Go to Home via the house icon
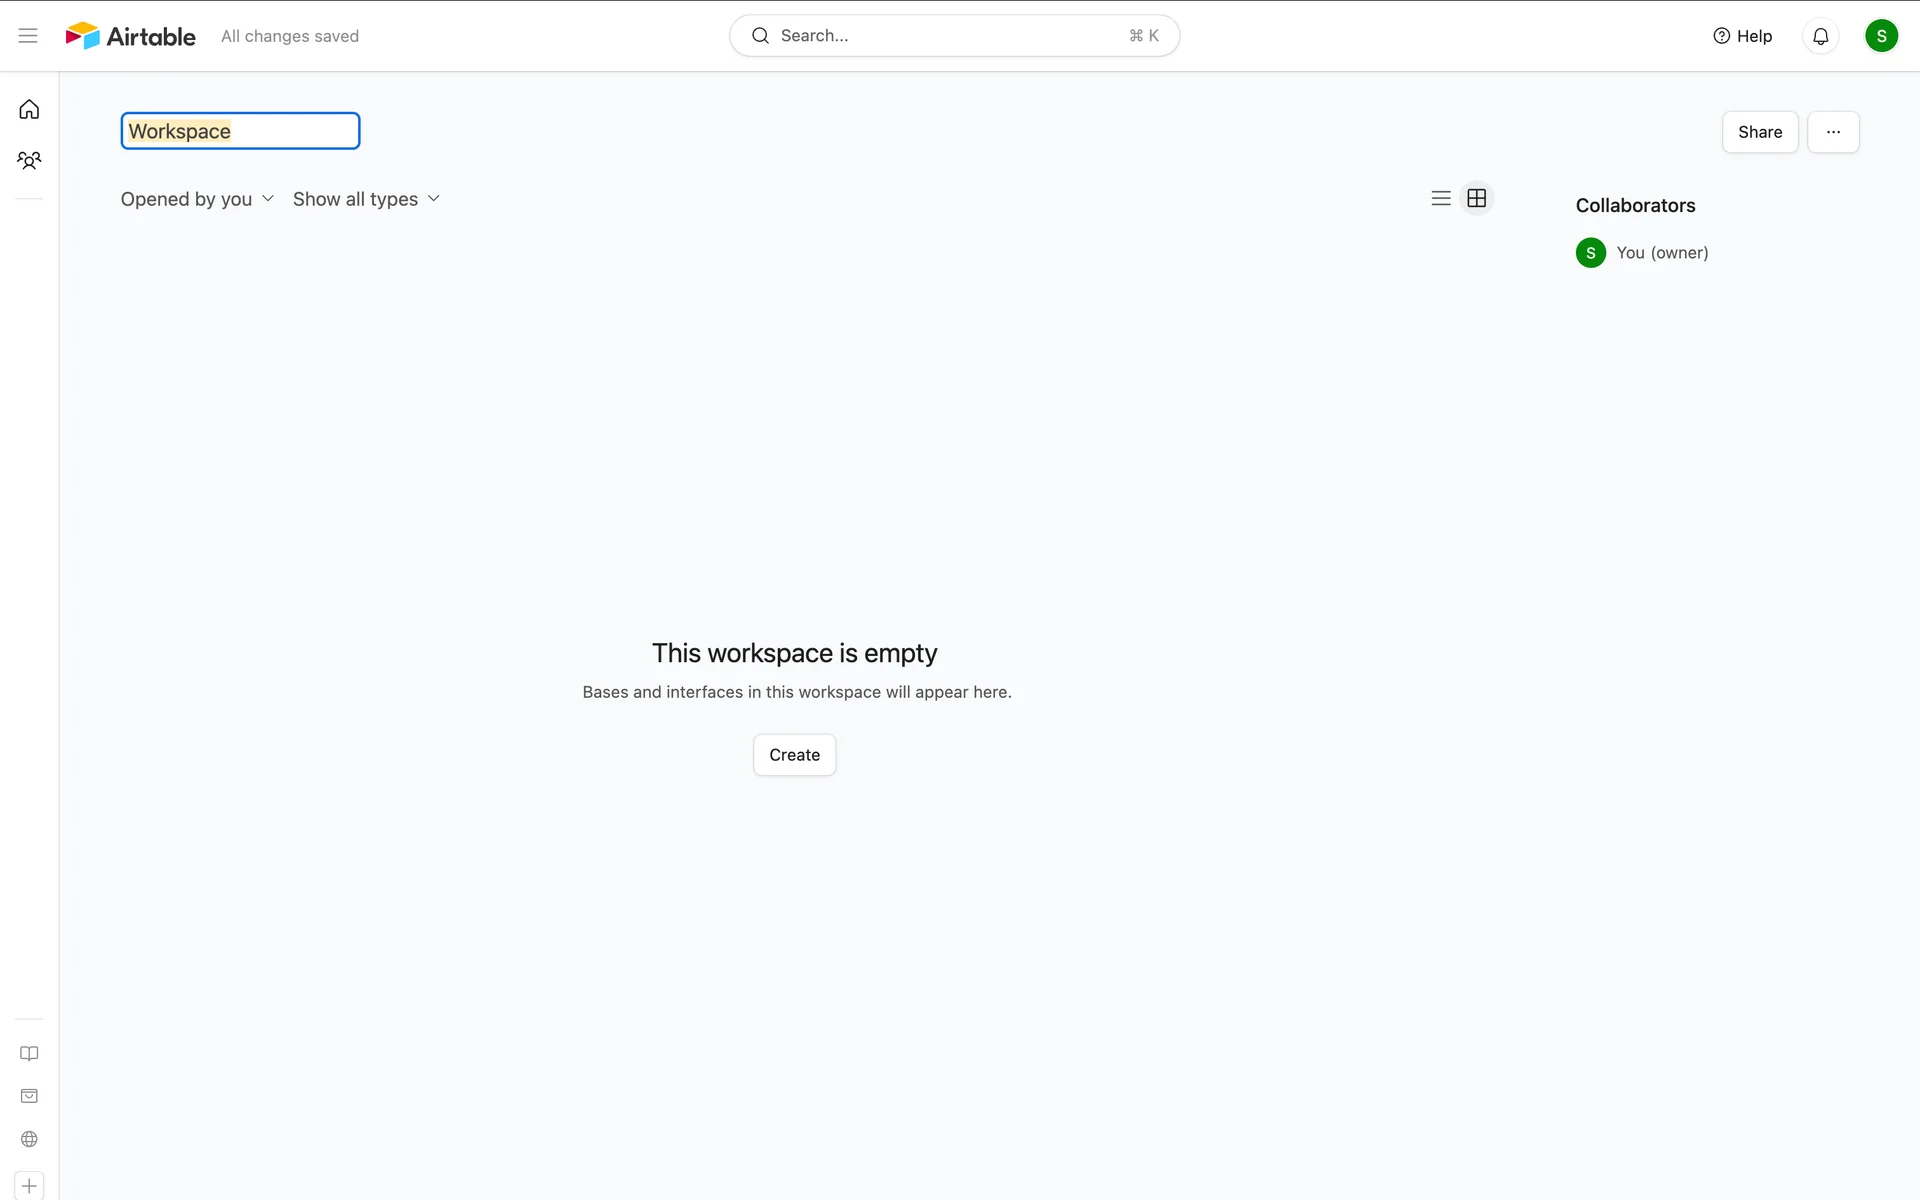This screenshot has height=1200, width=1920. [29, 109]
